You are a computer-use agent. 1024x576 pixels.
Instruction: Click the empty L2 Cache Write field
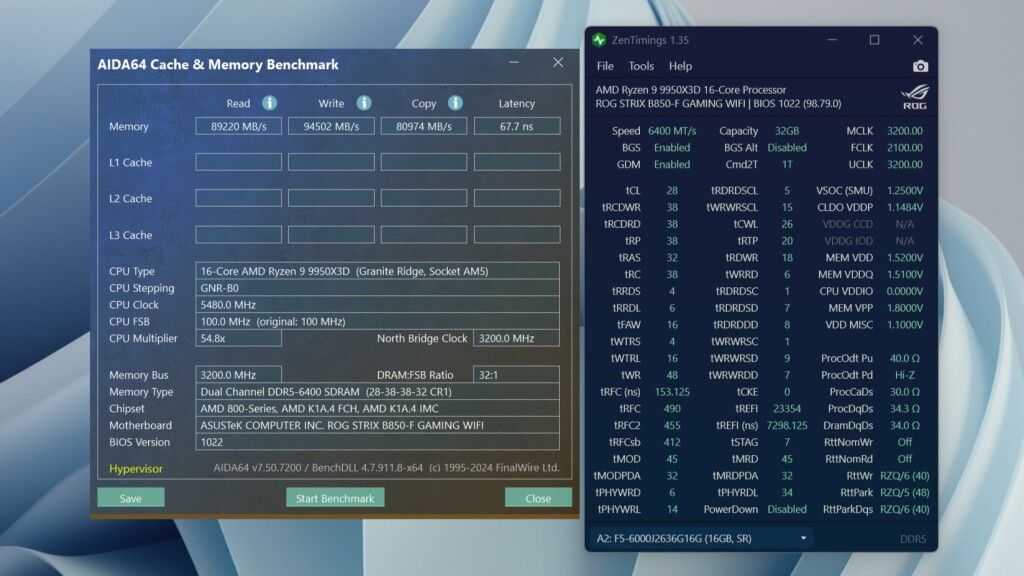pyautogui.click(x=331, y=198)
